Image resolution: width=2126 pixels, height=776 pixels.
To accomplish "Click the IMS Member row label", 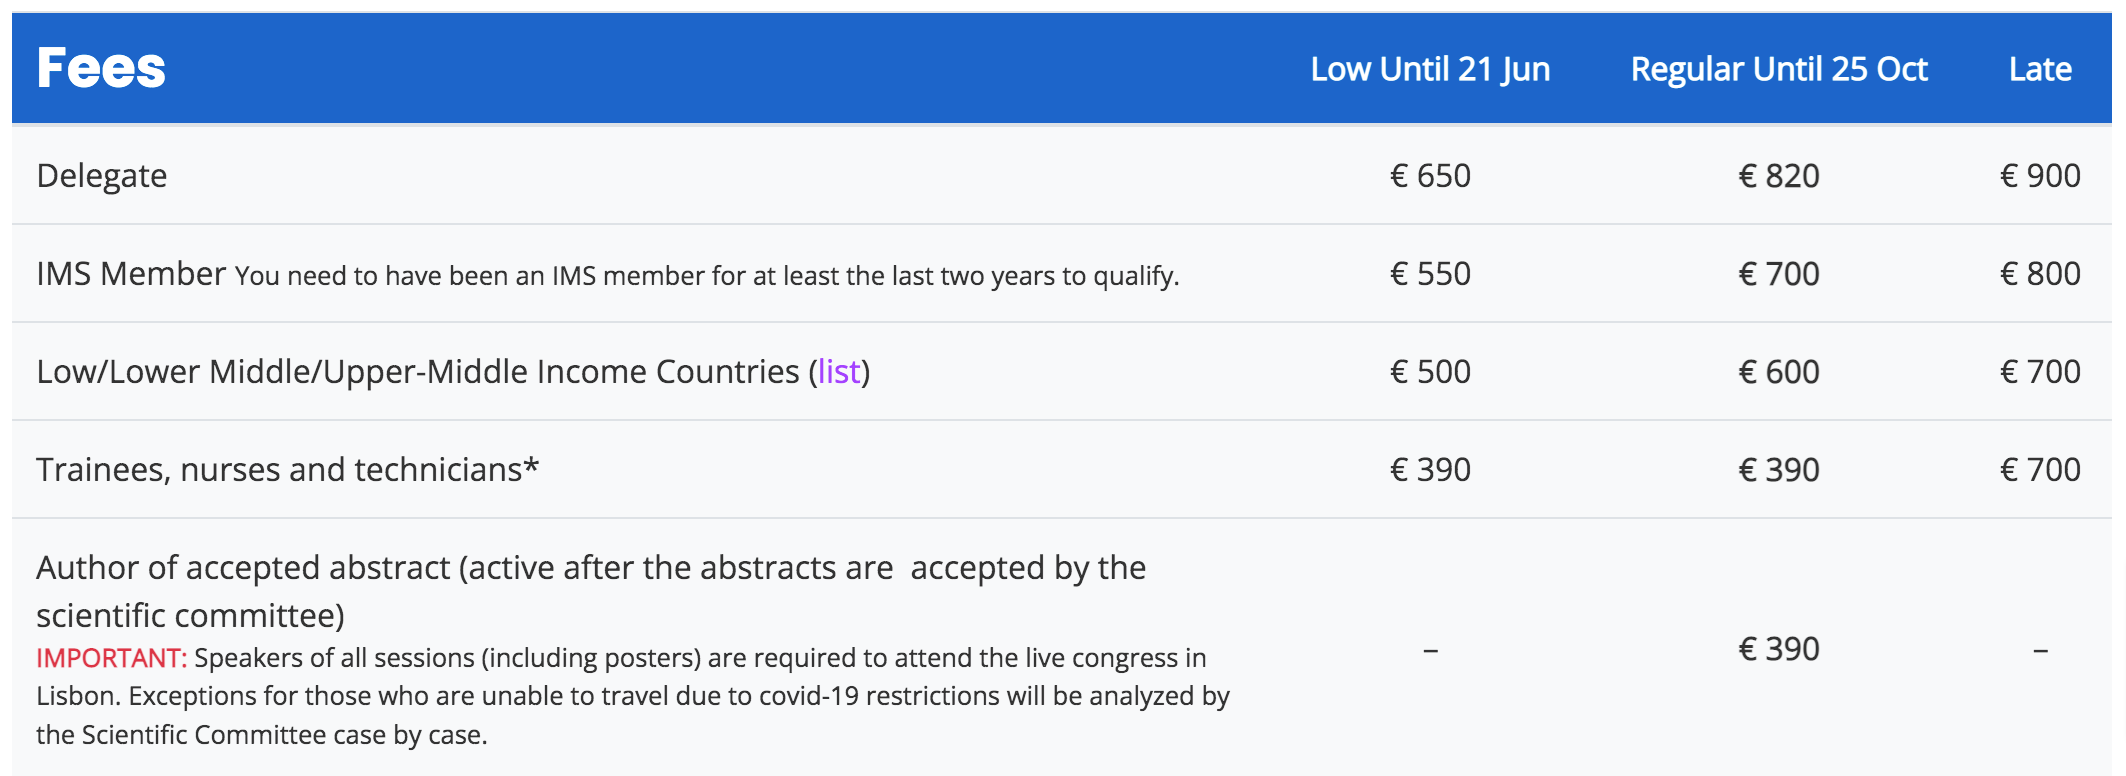I will [131, 274].
